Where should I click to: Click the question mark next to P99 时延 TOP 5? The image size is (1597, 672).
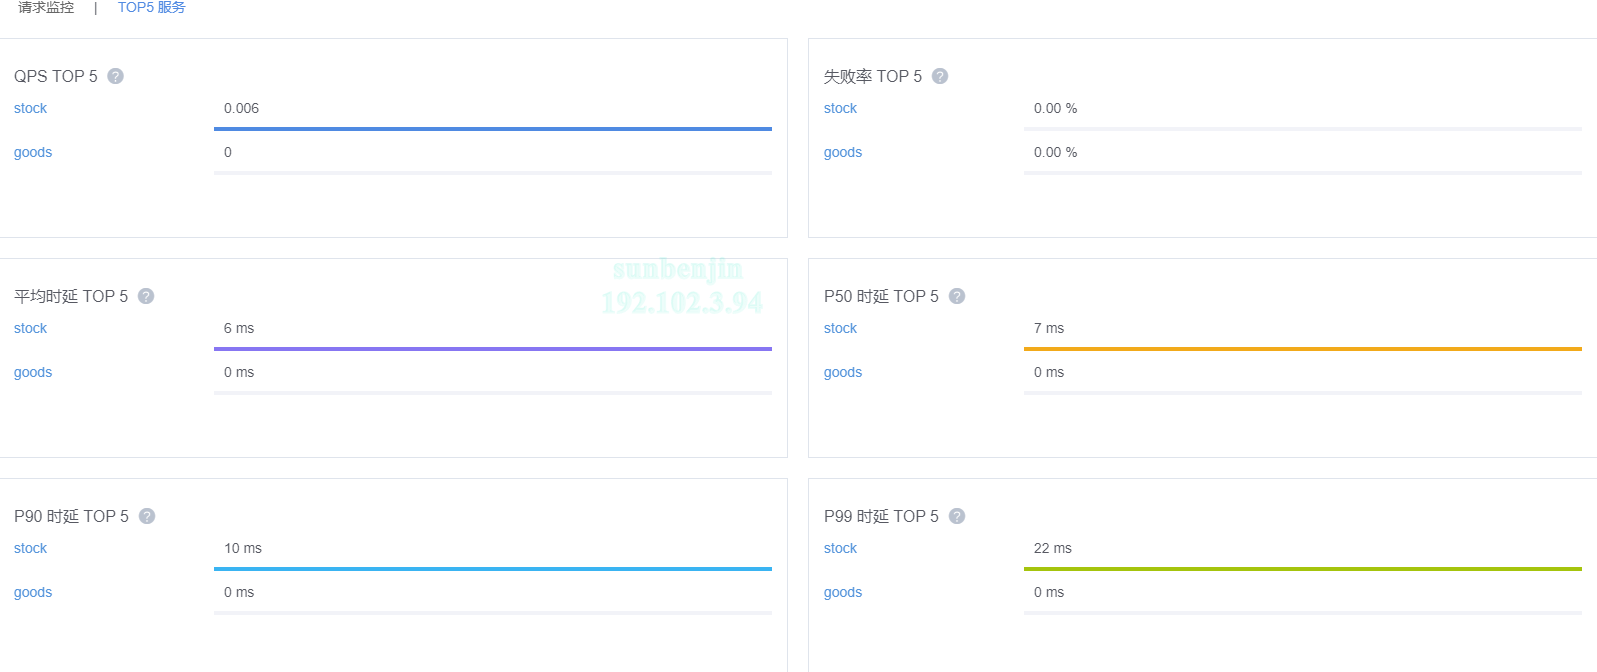tap(957, 516)
